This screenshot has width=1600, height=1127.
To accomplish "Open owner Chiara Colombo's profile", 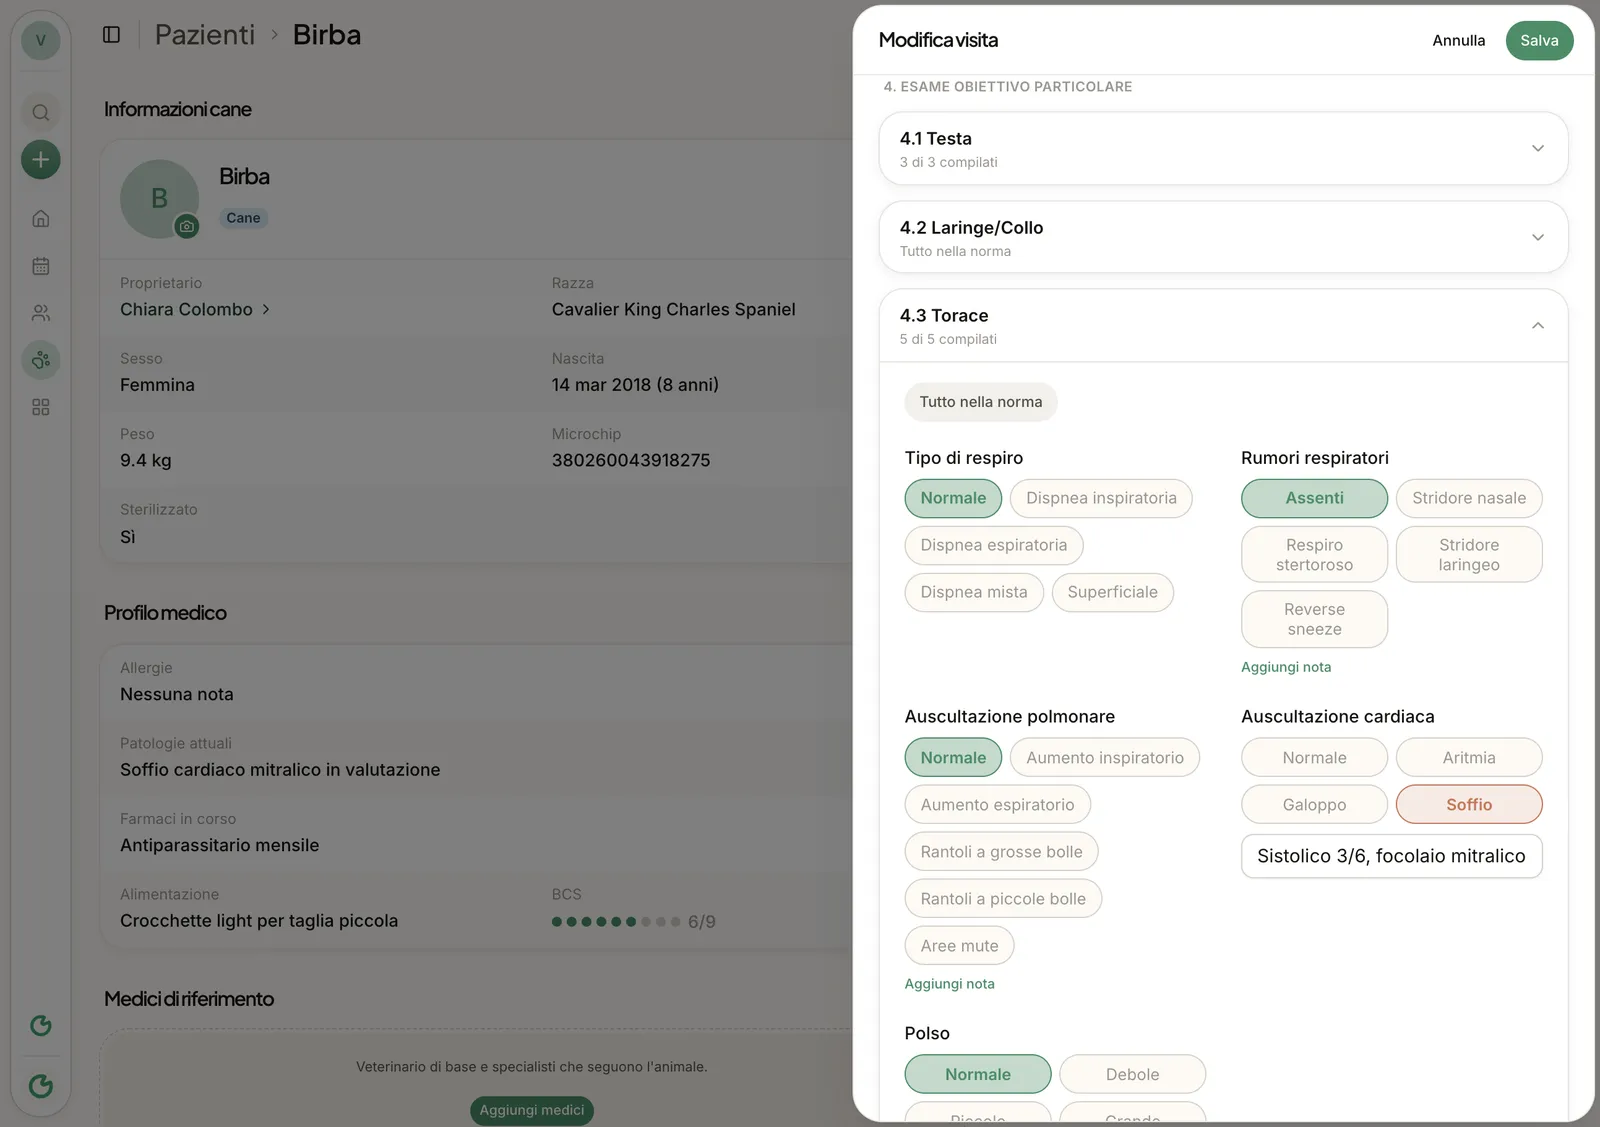I will coord(195,310).
